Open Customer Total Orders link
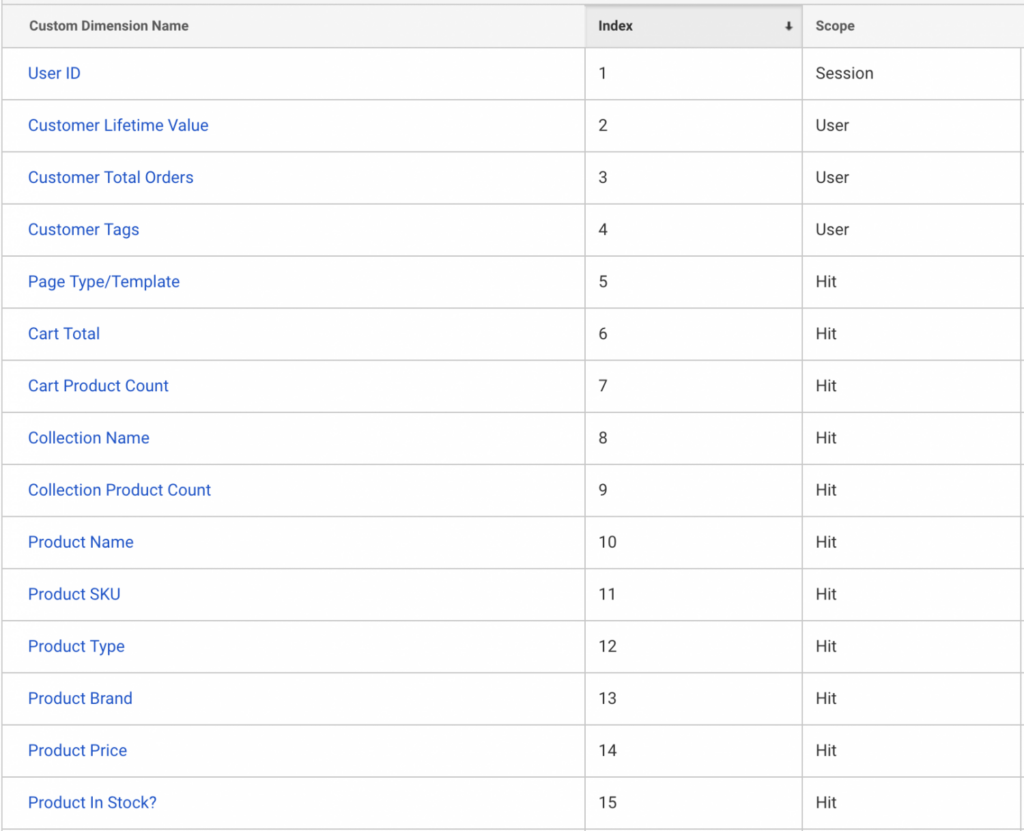1024x831 pixels. point(110,178)
